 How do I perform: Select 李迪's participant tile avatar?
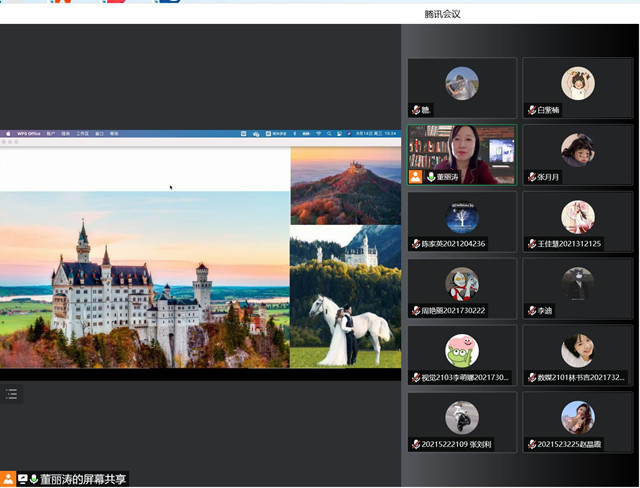tap(578, 284)
